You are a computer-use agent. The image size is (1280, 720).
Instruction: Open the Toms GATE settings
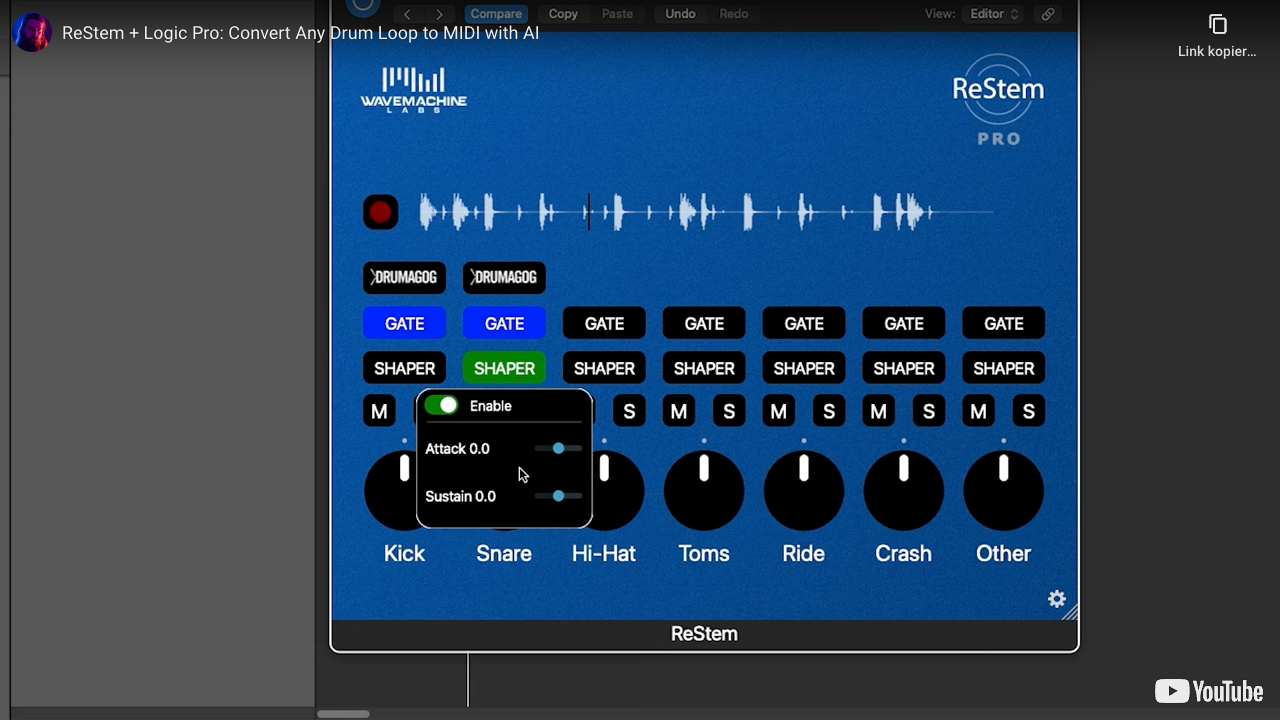[704, 323]
